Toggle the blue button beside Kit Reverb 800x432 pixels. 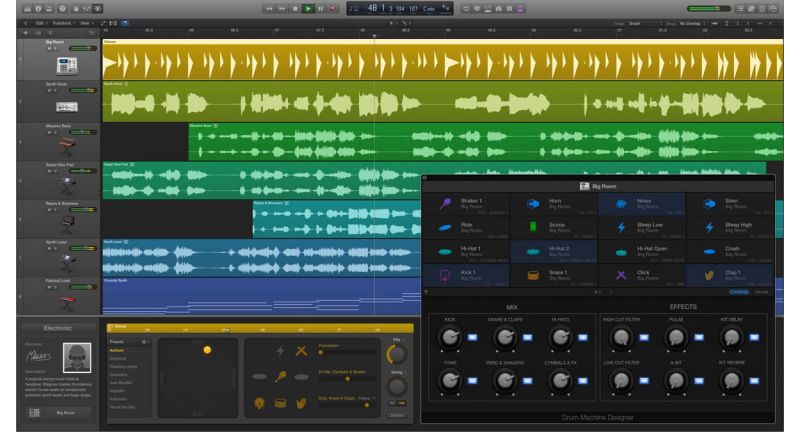click(754, 380)
